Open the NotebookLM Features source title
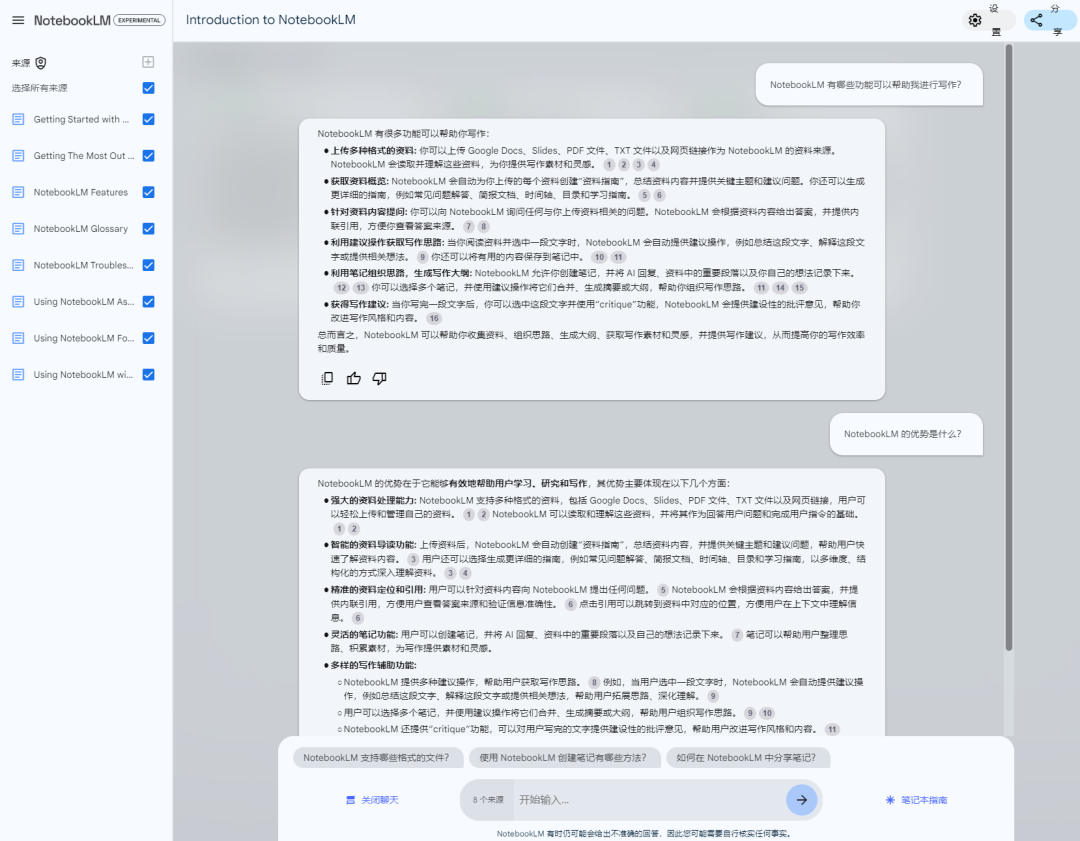 (x=81, y=192)
